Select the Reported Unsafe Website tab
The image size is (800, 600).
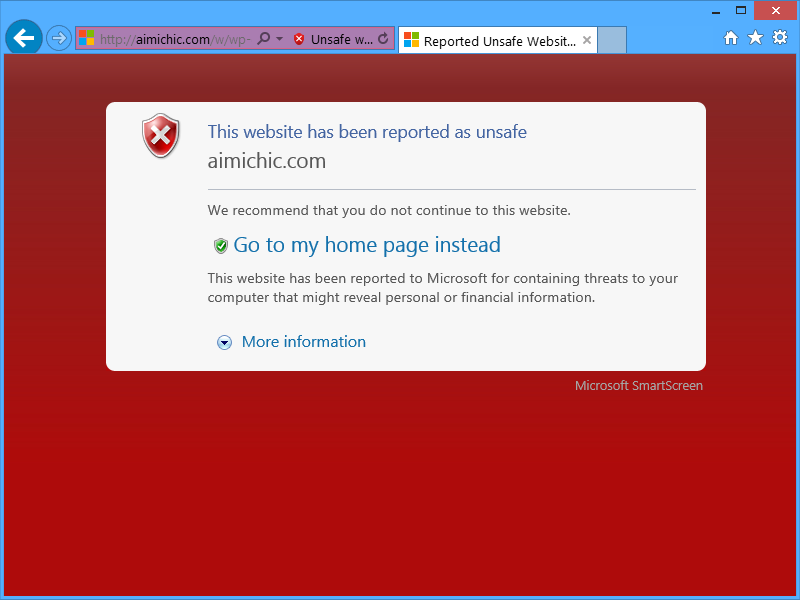tap(497, 40)
